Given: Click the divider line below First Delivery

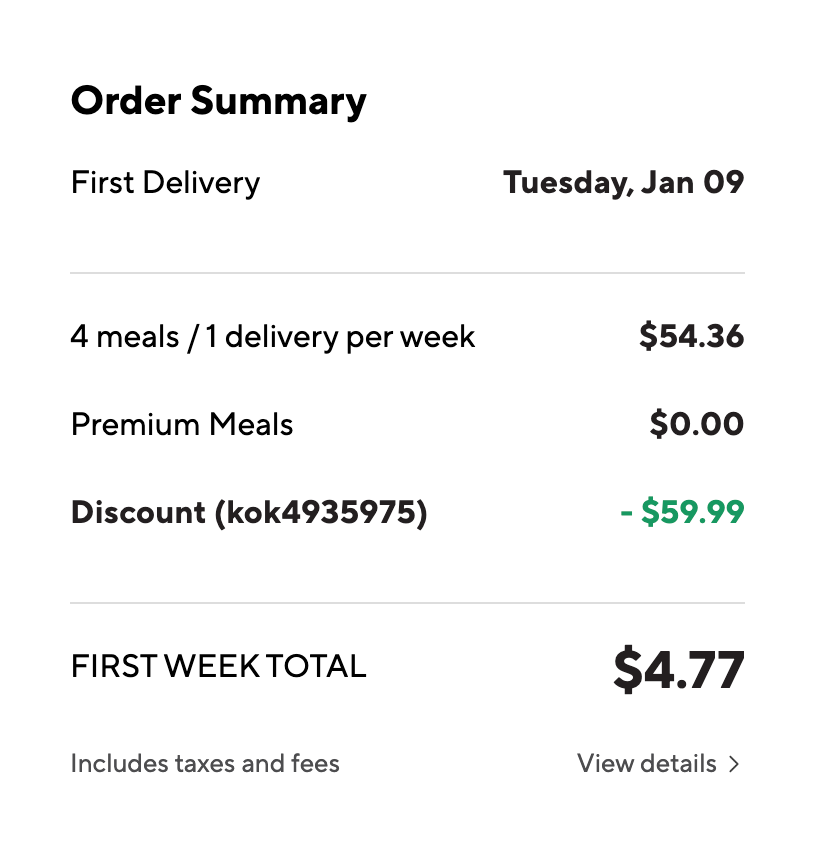Looking at the screenshot, I should pyautogui.click(x=407, y=273).
